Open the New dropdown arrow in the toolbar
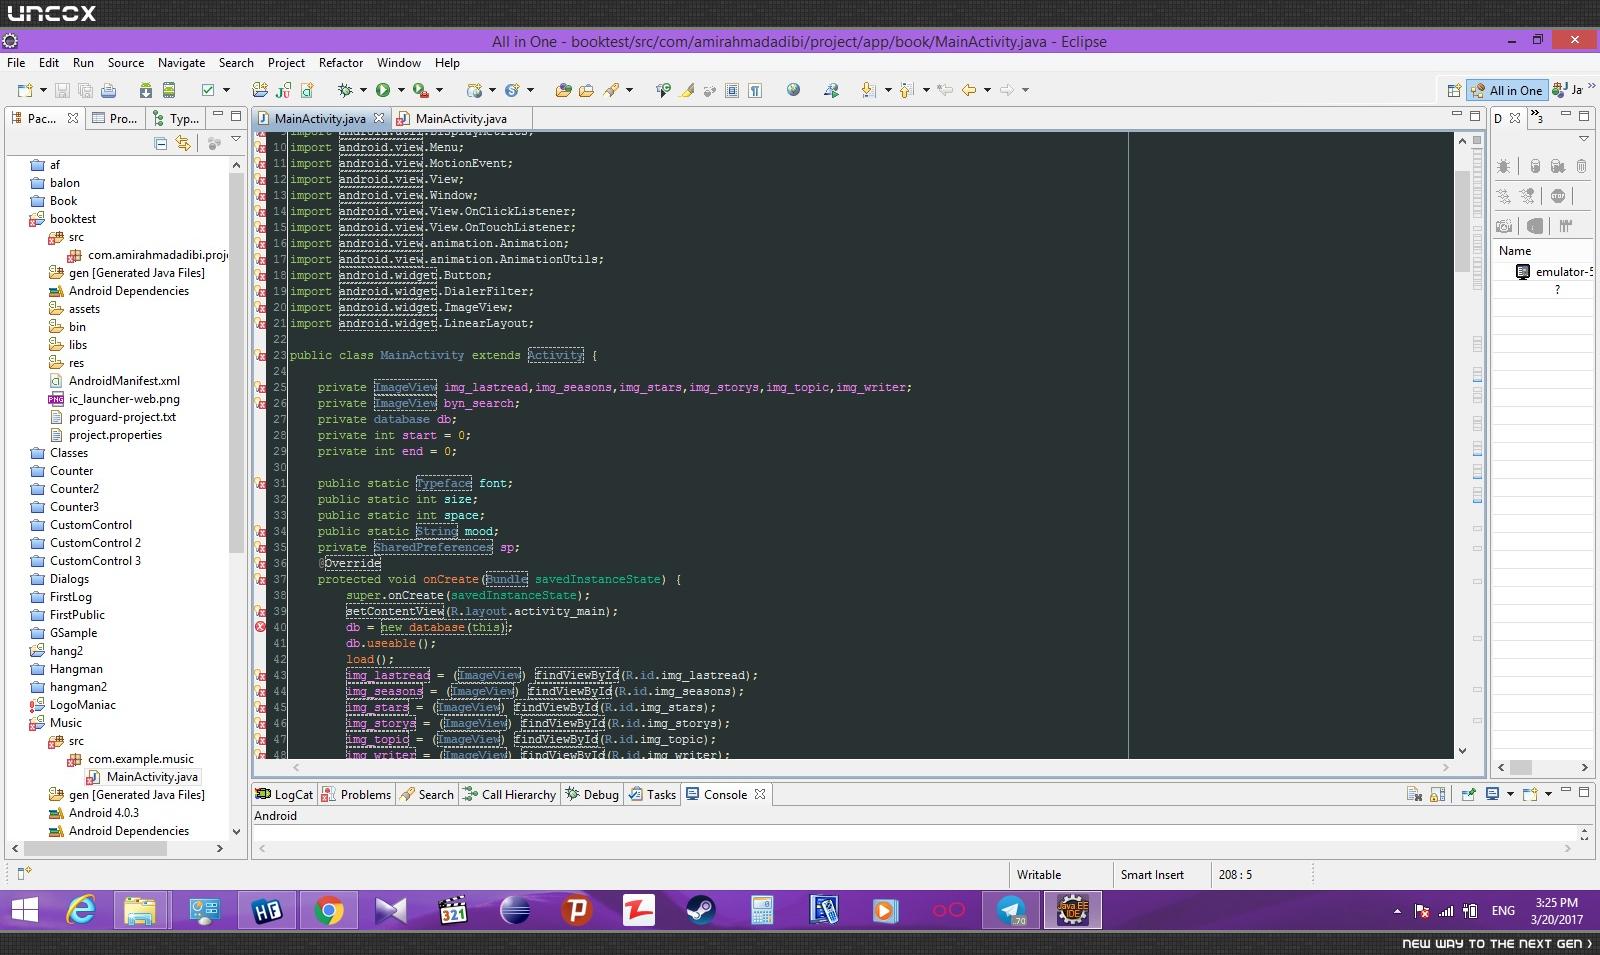Viewport: 1600px width, 955px height. click(43, 90)
